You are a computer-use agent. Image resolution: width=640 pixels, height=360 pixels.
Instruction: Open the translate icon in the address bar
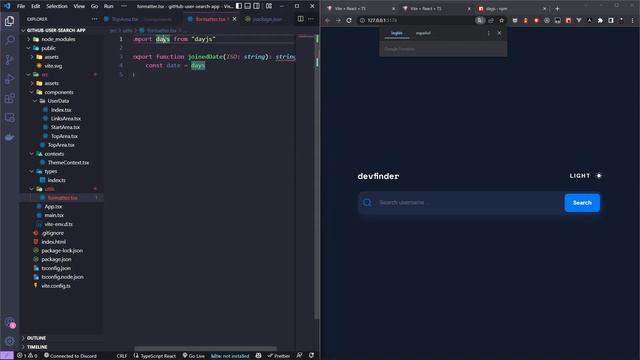click(x=480, y=20)
